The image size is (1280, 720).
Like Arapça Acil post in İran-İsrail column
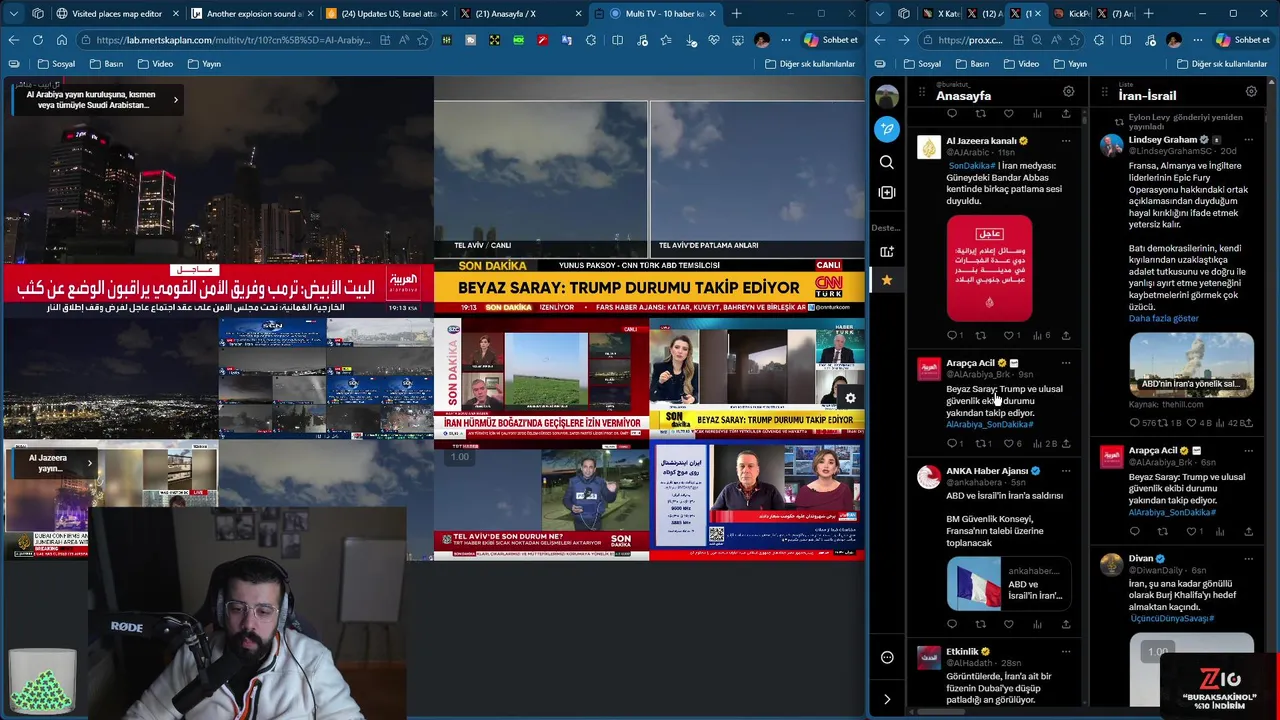point(1192,531)
